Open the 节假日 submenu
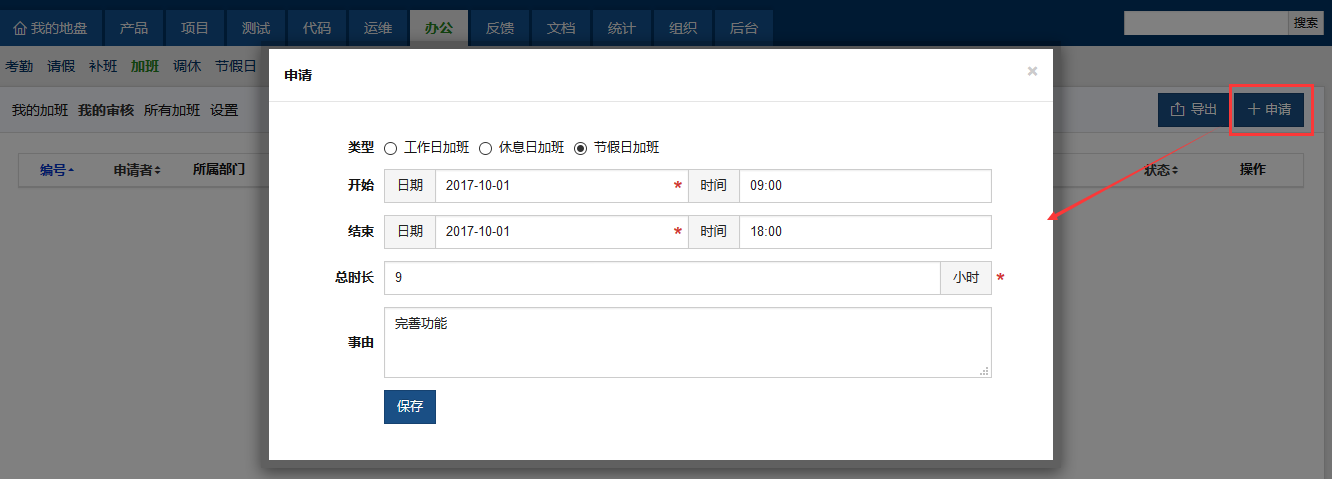Image resolution: width=1332 pixels, height=479 pixels. click(236, 67)
